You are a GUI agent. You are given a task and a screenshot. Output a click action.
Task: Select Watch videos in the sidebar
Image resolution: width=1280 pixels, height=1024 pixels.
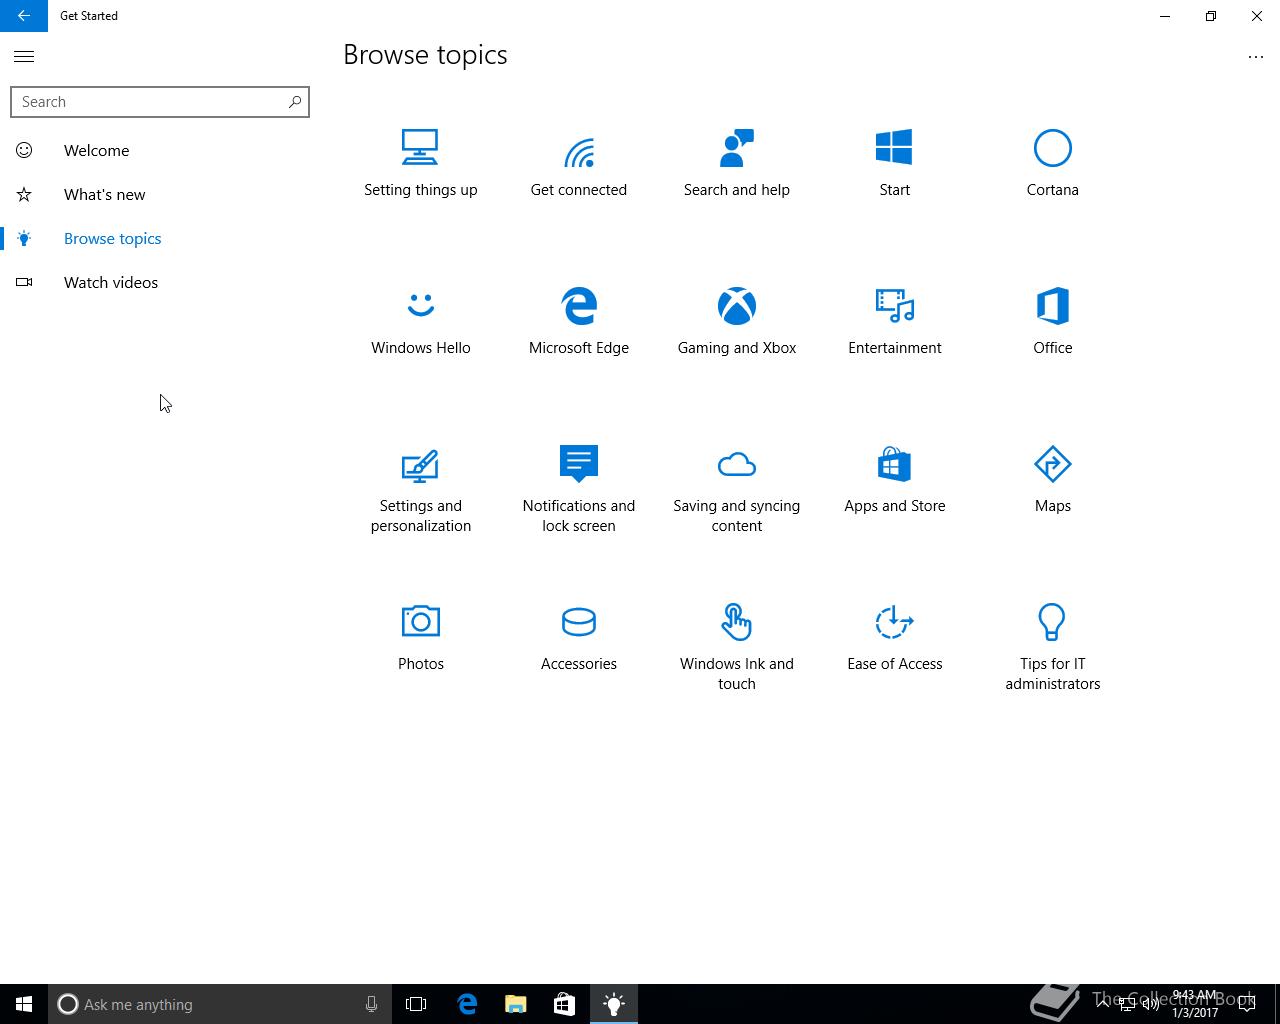(x=160, y=282)
